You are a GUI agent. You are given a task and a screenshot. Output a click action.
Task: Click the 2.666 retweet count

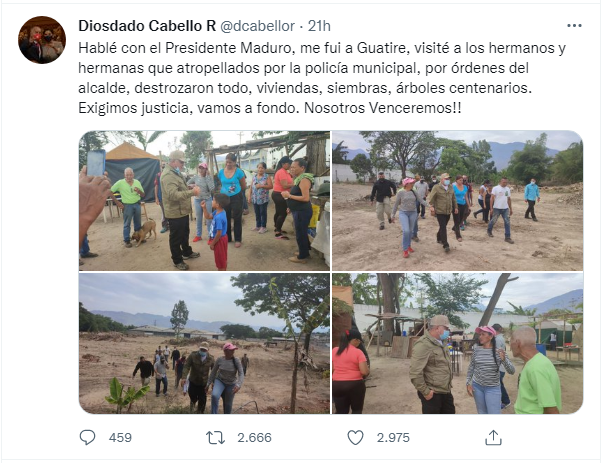point(254,438)
